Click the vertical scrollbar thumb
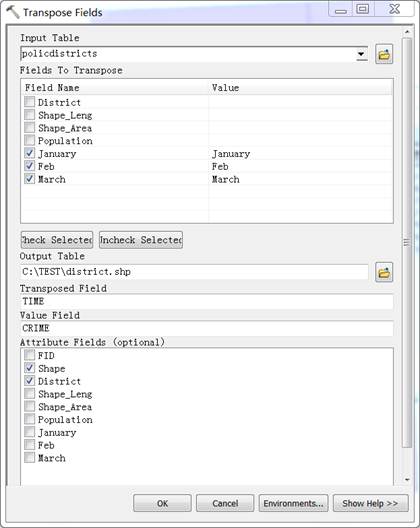 pyautogui.click(x=407, y=242)
